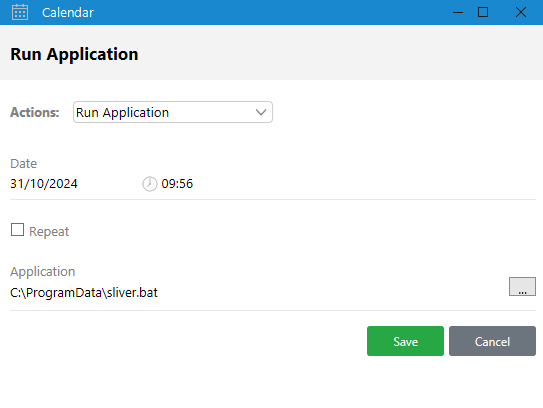
Task: Enable the Repeat checkbox
Action: (x=17, y=230)
